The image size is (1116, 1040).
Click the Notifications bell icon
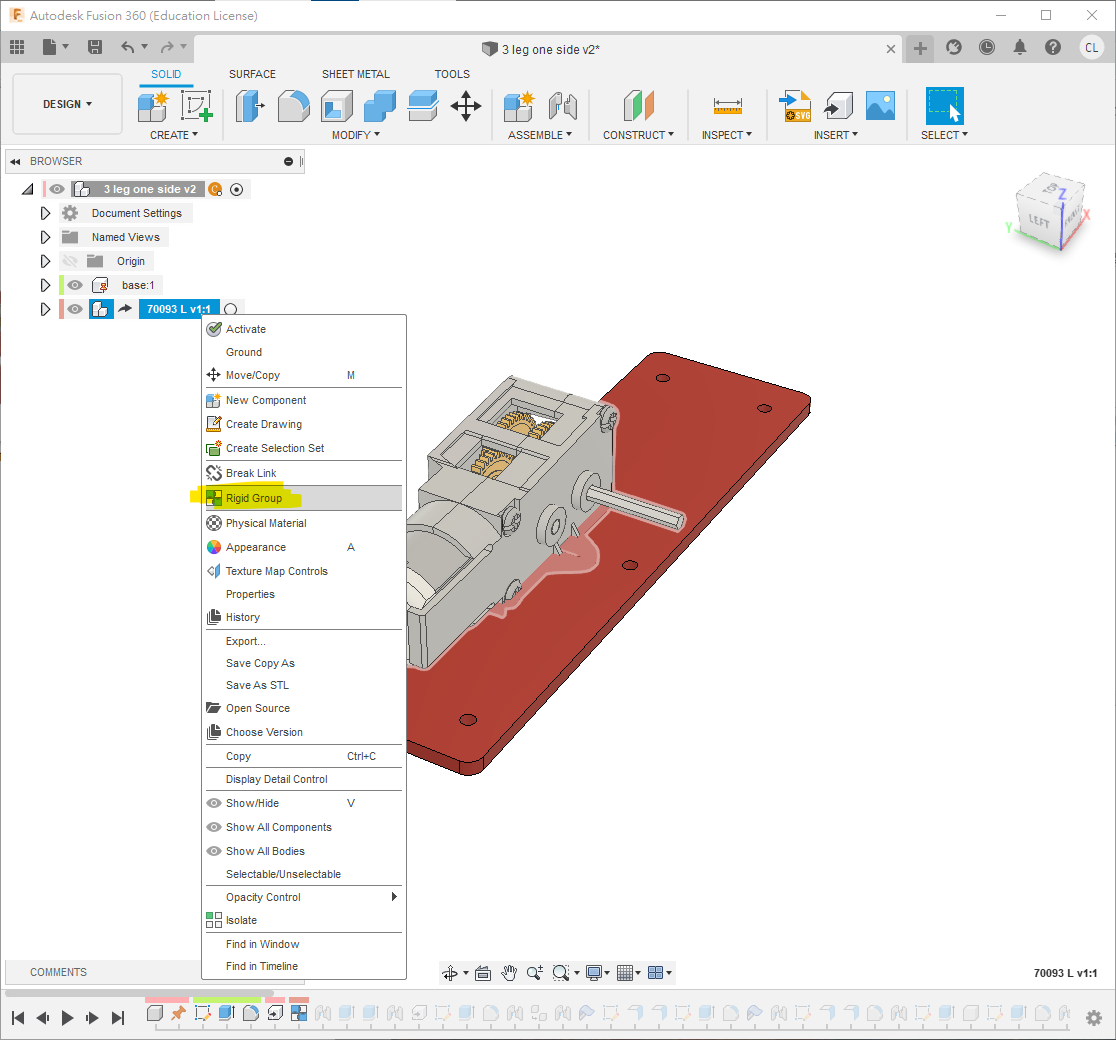pos(1020,47)
